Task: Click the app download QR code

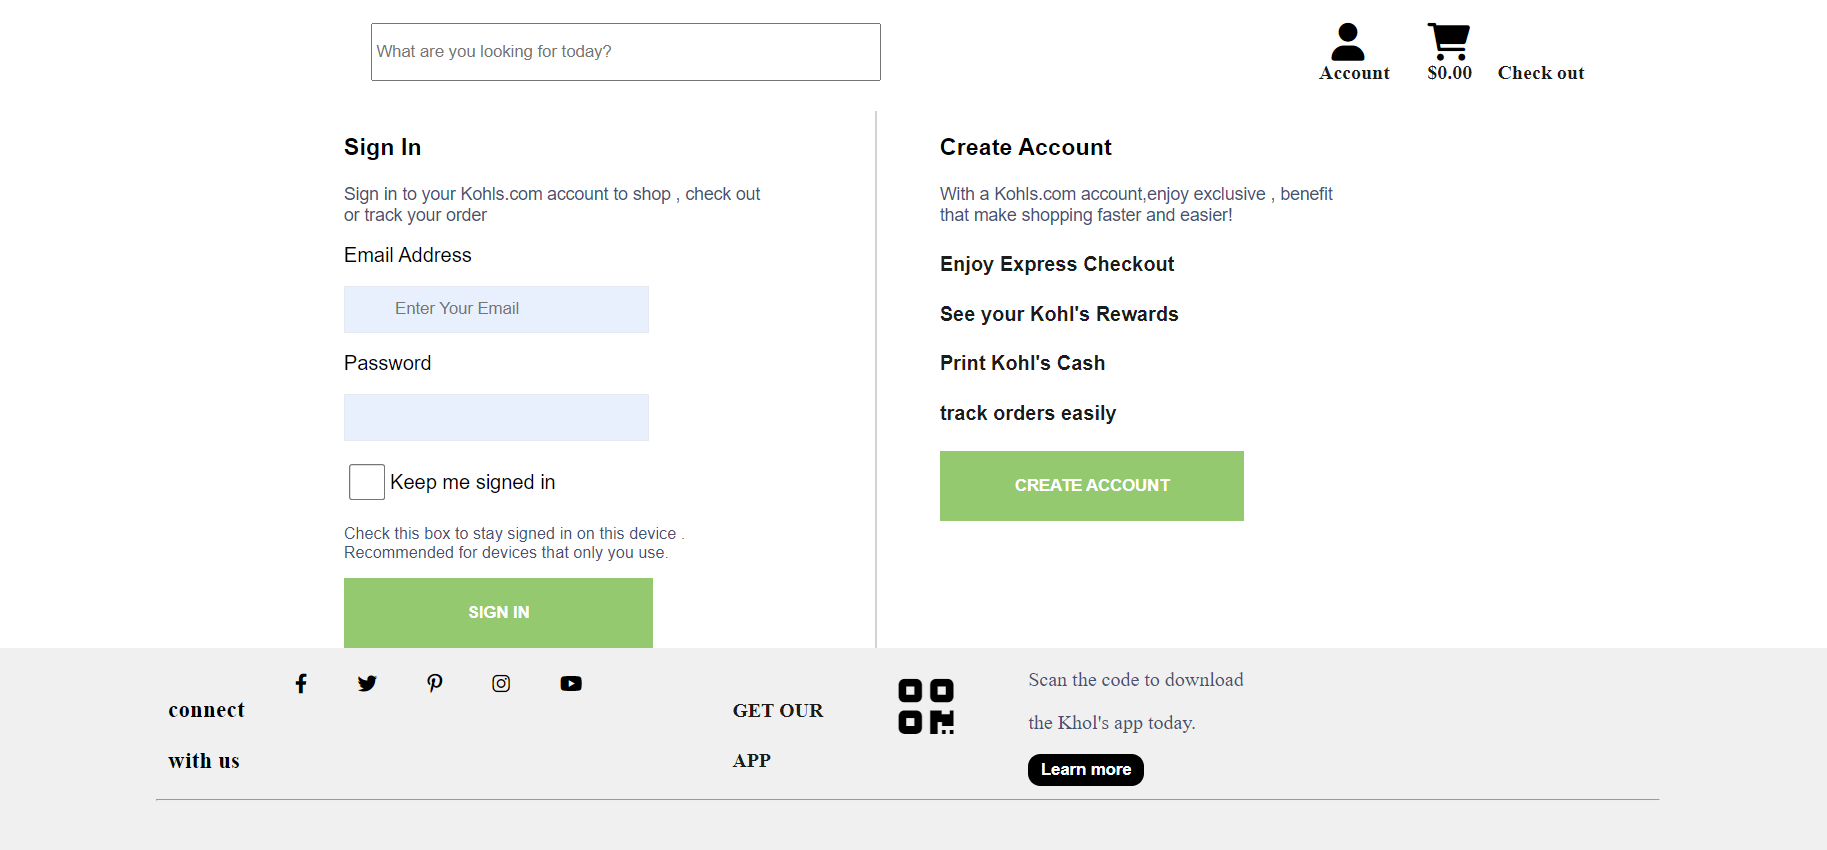Action: [925, 706]
